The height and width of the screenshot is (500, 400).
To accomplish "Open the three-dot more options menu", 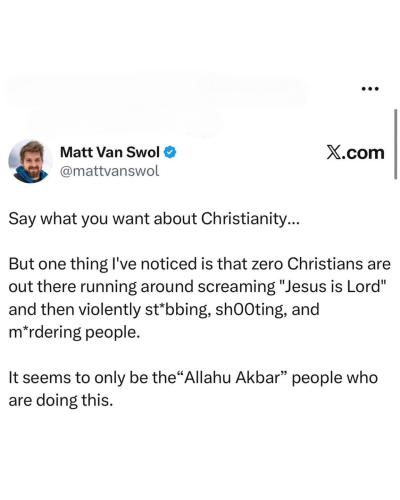I will tap(370, 89).
